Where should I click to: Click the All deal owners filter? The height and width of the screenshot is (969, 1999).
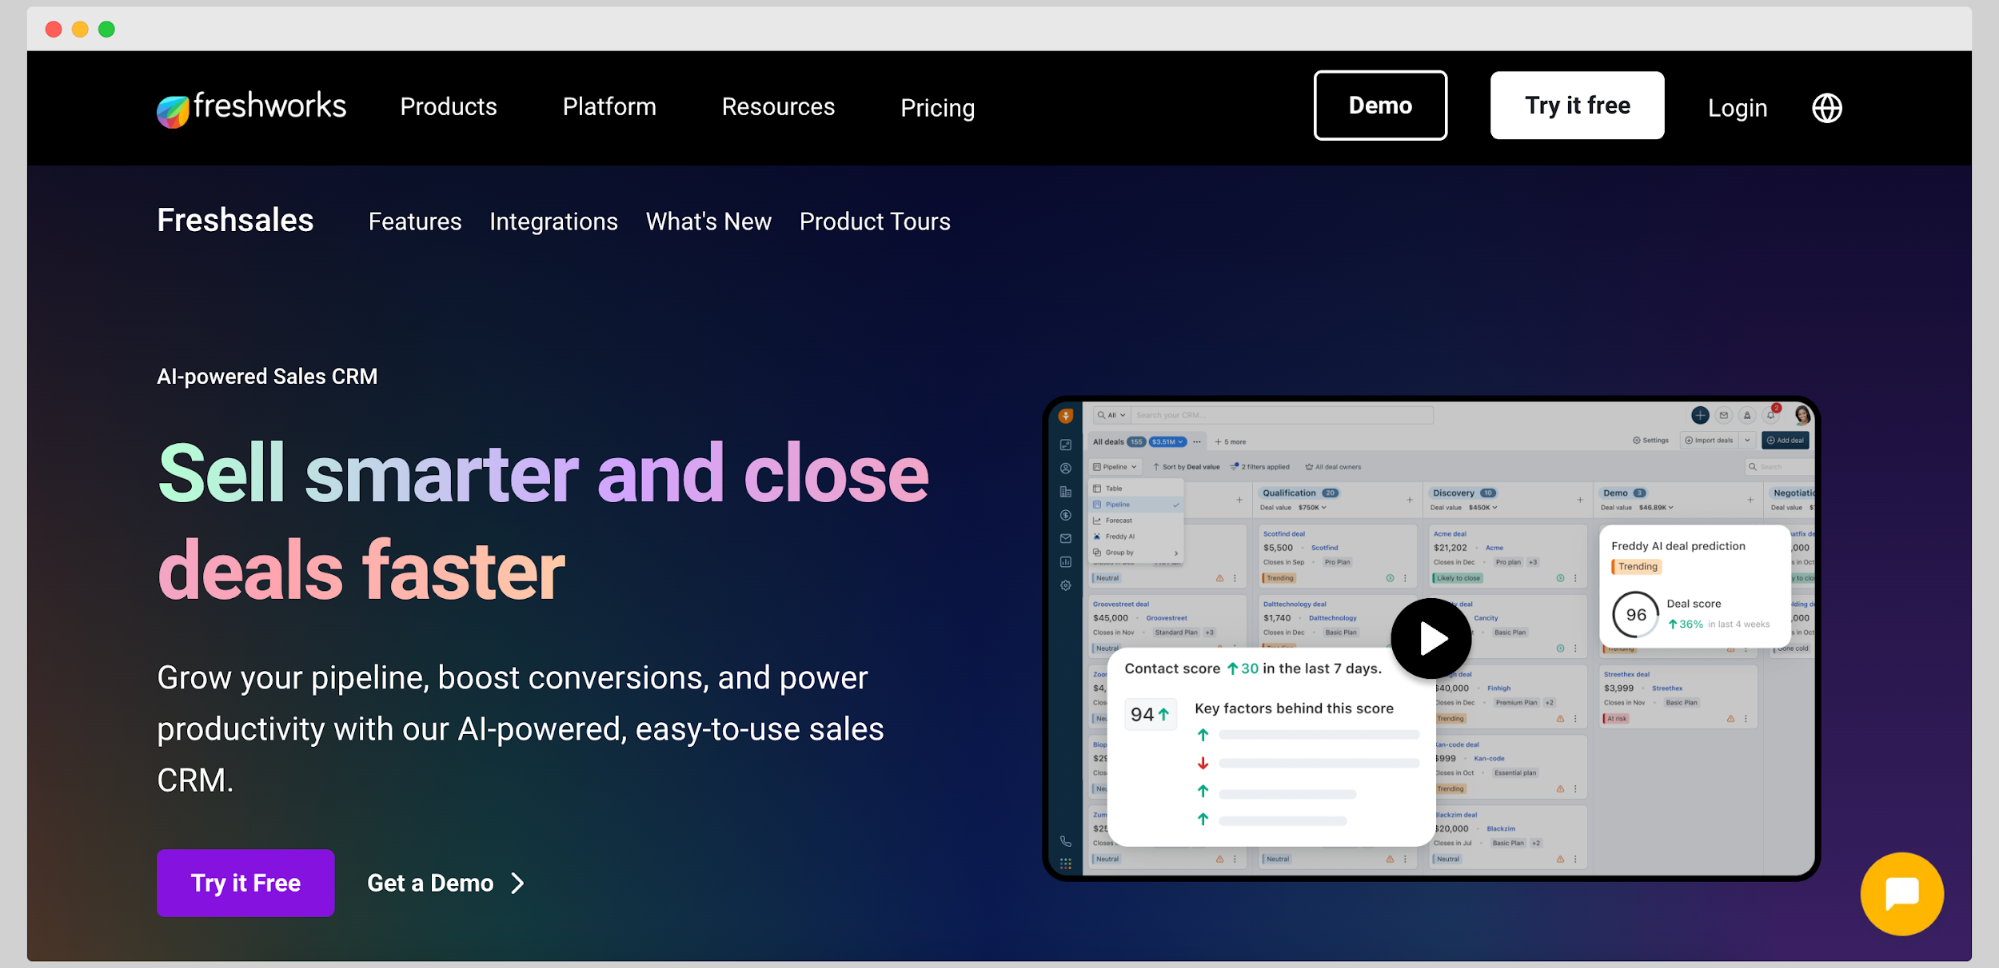click(x=1333, y=467)
